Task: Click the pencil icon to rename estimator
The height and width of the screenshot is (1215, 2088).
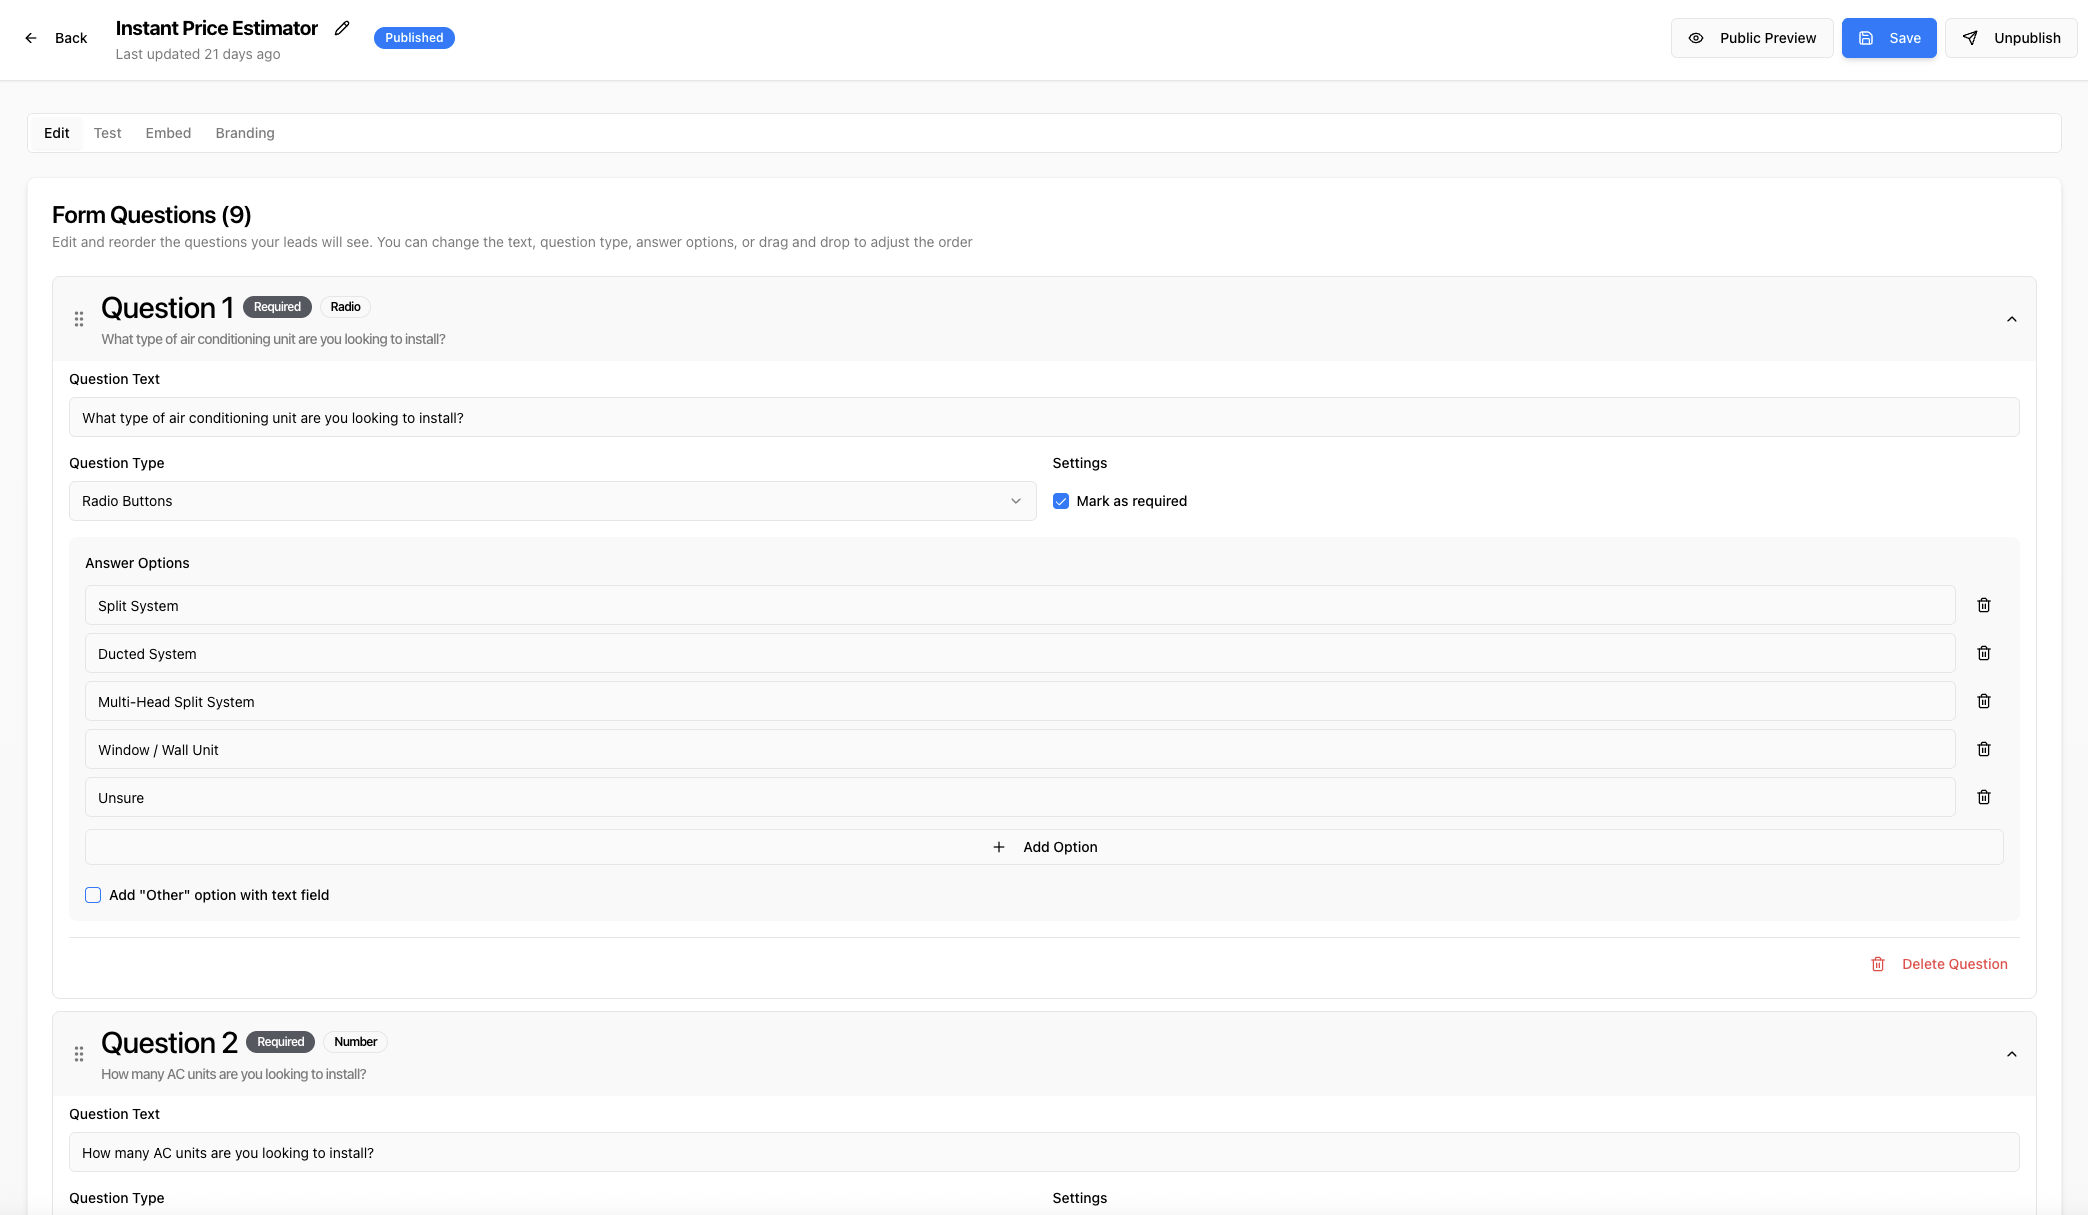Action: [x=342, y=28]
